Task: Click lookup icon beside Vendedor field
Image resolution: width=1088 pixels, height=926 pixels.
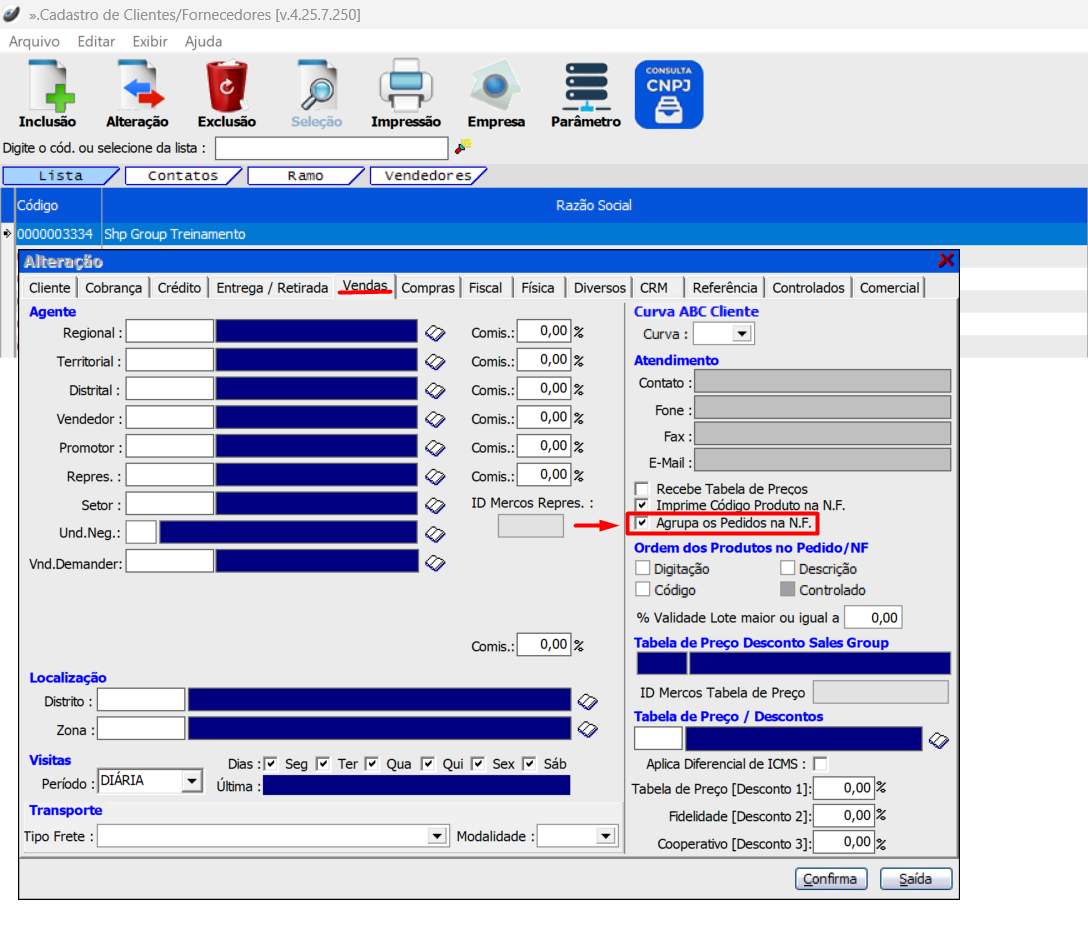Action: (x=435, y=419)
